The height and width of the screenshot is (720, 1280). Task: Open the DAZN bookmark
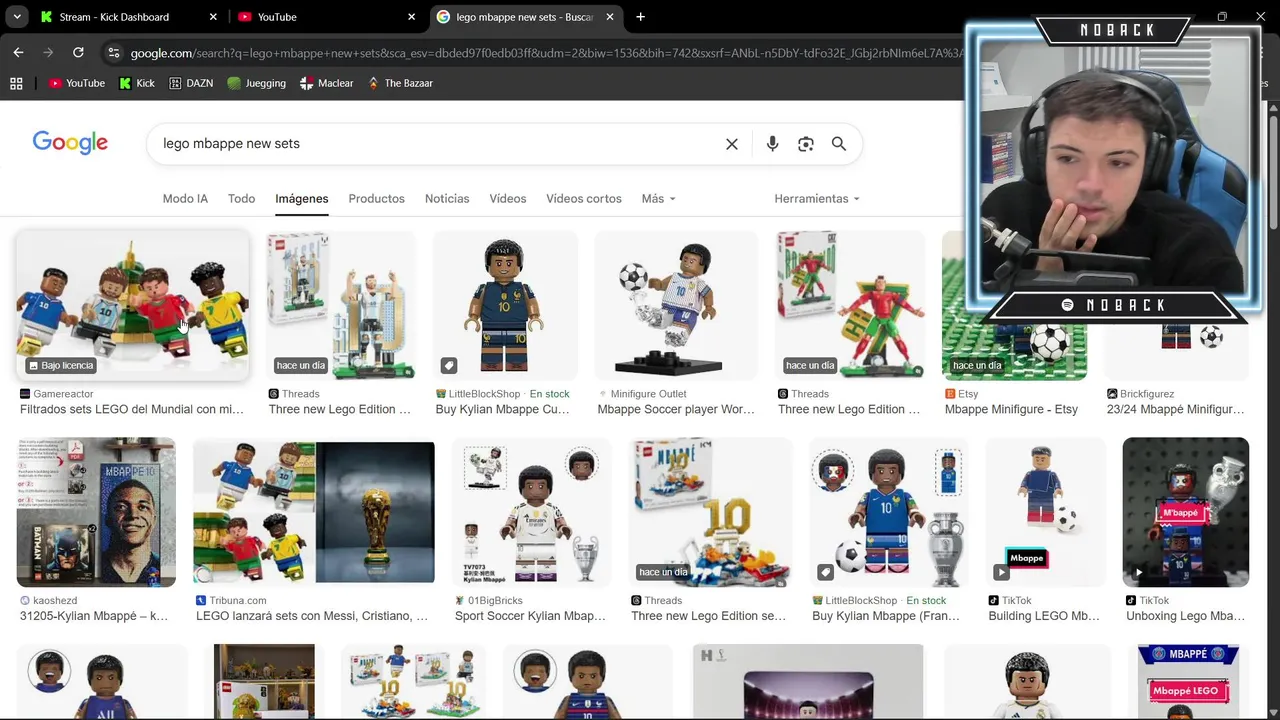[191, 83]
